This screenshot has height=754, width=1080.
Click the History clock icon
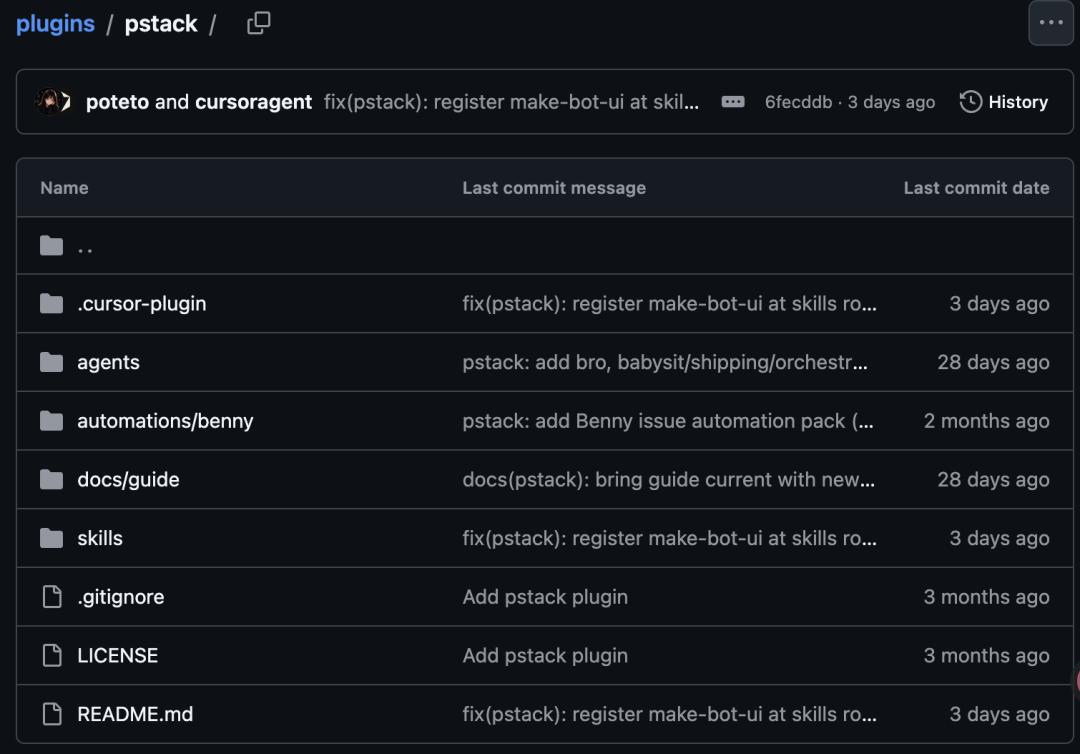970,102
